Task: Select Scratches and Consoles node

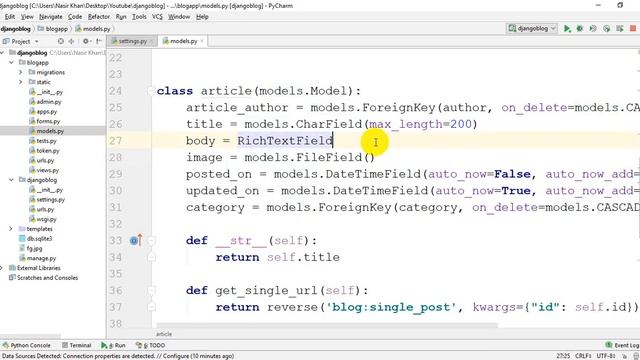Action: point(43,278)
